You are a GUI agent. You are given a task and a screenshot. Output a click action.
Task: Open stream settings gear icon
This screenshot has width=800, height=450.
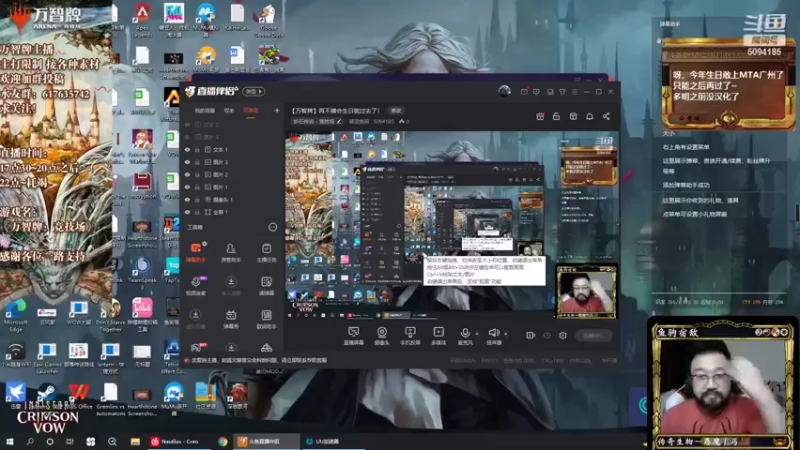point(563,335)
